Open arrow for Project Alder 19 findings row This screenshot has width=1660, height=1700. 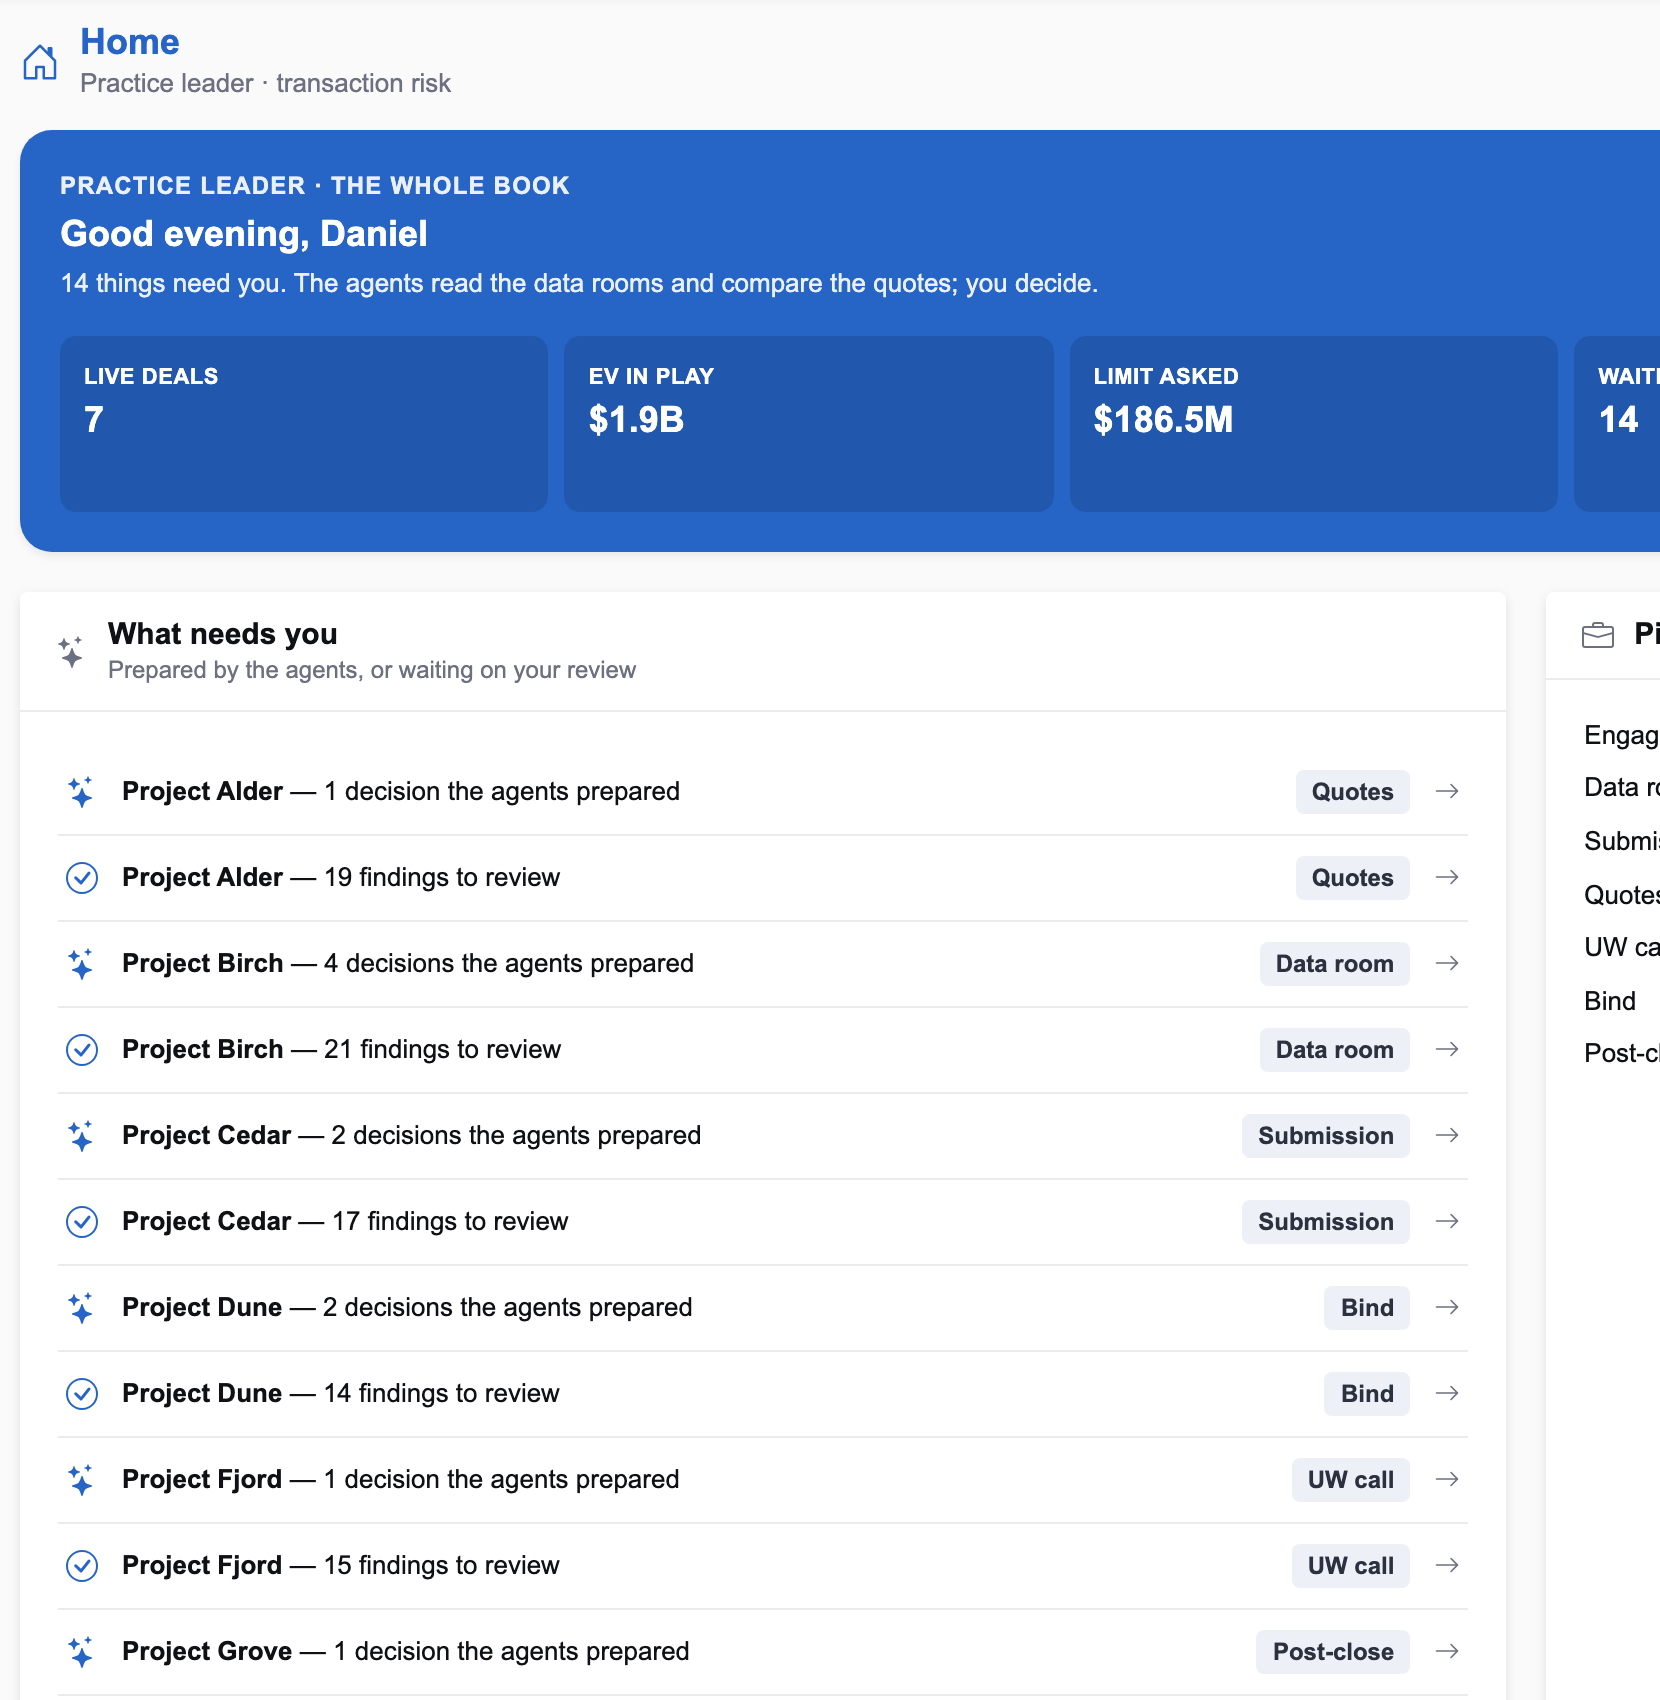tap(1447, 878)
